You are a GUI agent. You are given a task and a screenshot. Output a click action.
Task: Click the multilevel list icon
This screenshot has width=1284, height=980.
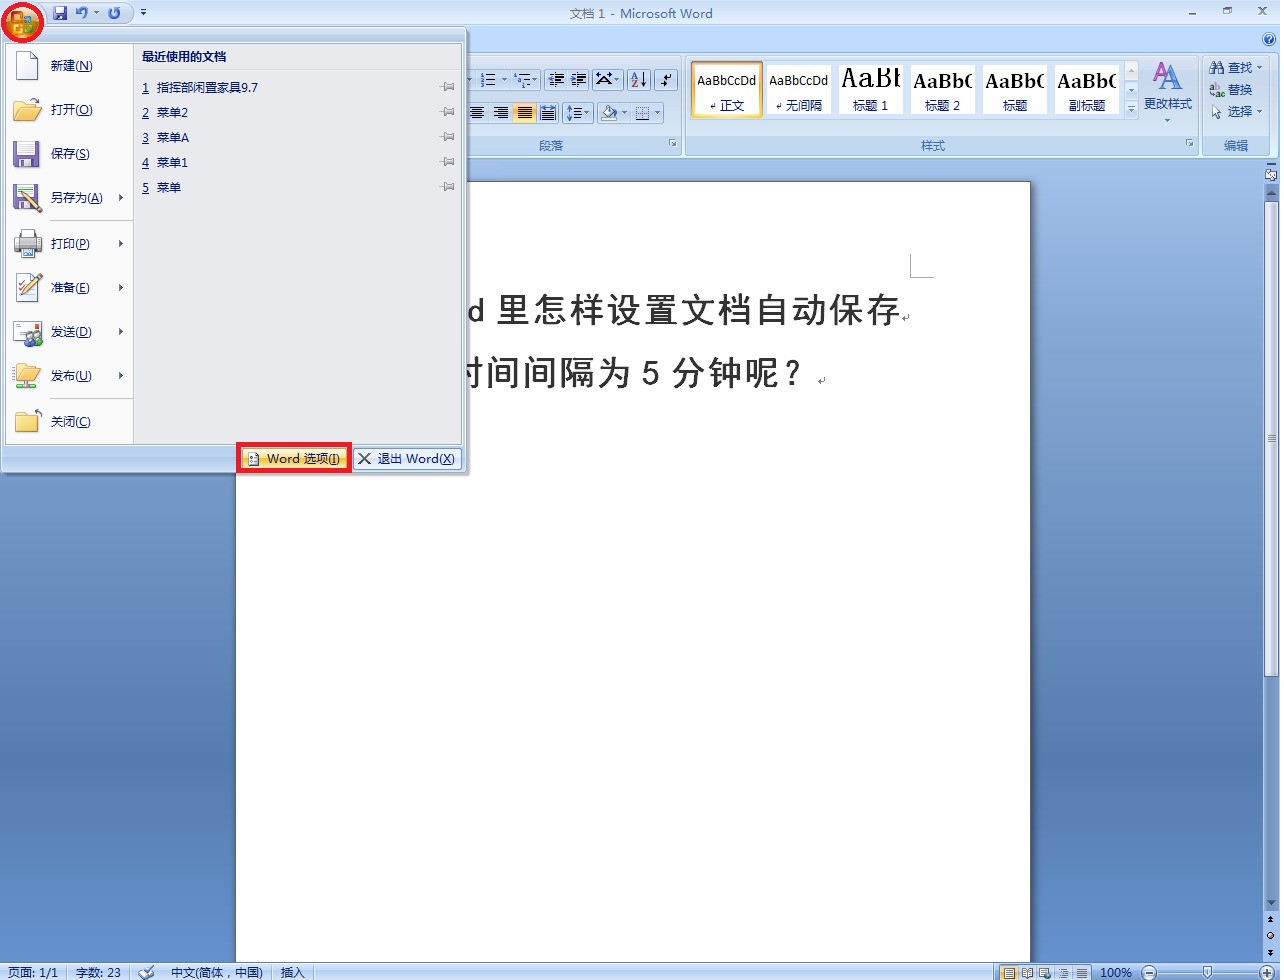pos(524,80)
